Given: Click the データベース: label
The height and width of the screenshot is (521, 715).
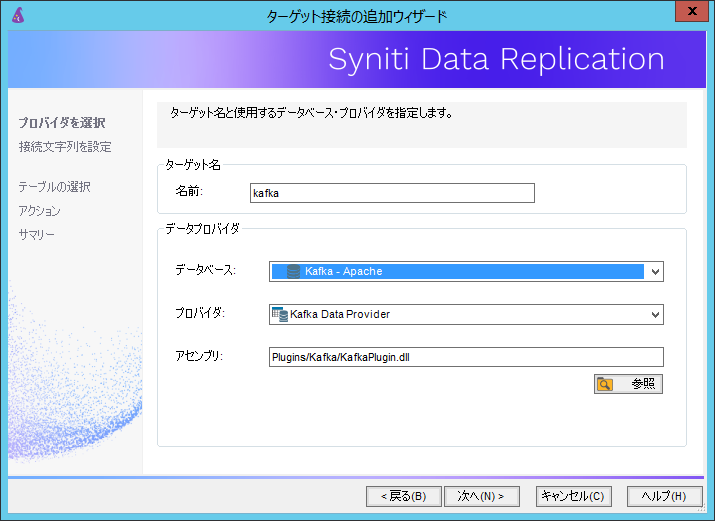Looking at the screenshot, I should coord(206,270).
